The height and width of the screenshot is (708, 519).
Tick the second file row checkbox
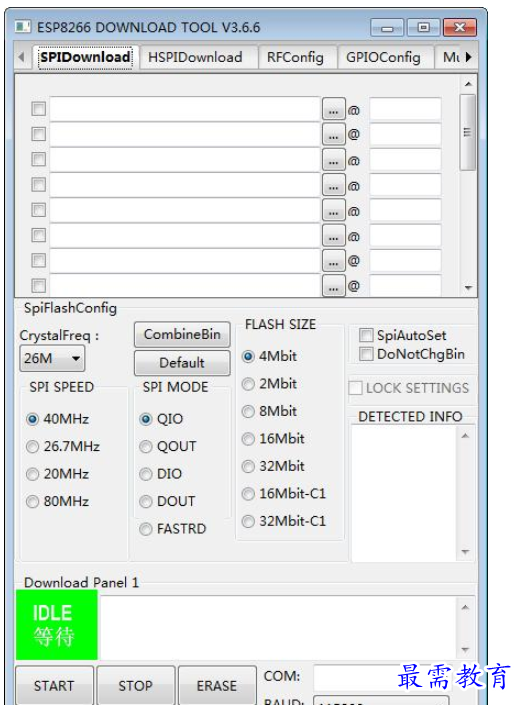tap(39, 134)
